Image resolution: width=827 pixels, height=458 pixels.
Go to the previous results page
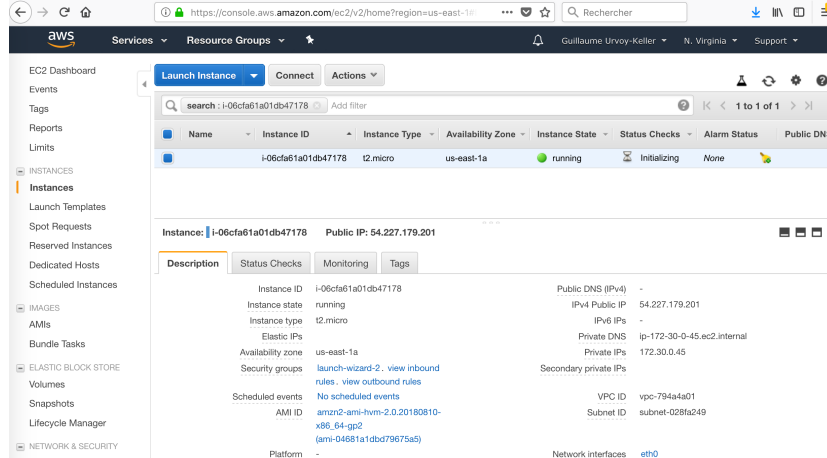723,106
